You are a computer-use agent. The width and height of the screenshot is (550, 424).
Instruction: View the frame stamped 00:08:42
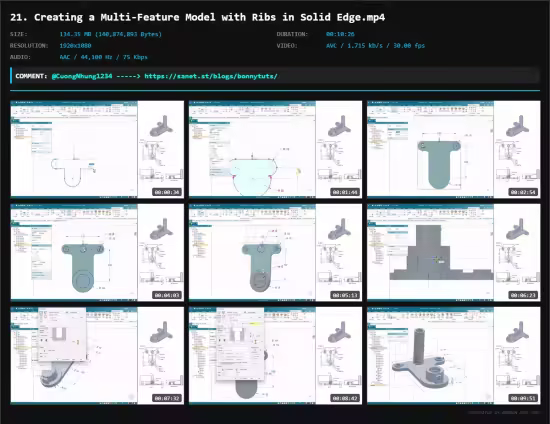tap(275, 355)
